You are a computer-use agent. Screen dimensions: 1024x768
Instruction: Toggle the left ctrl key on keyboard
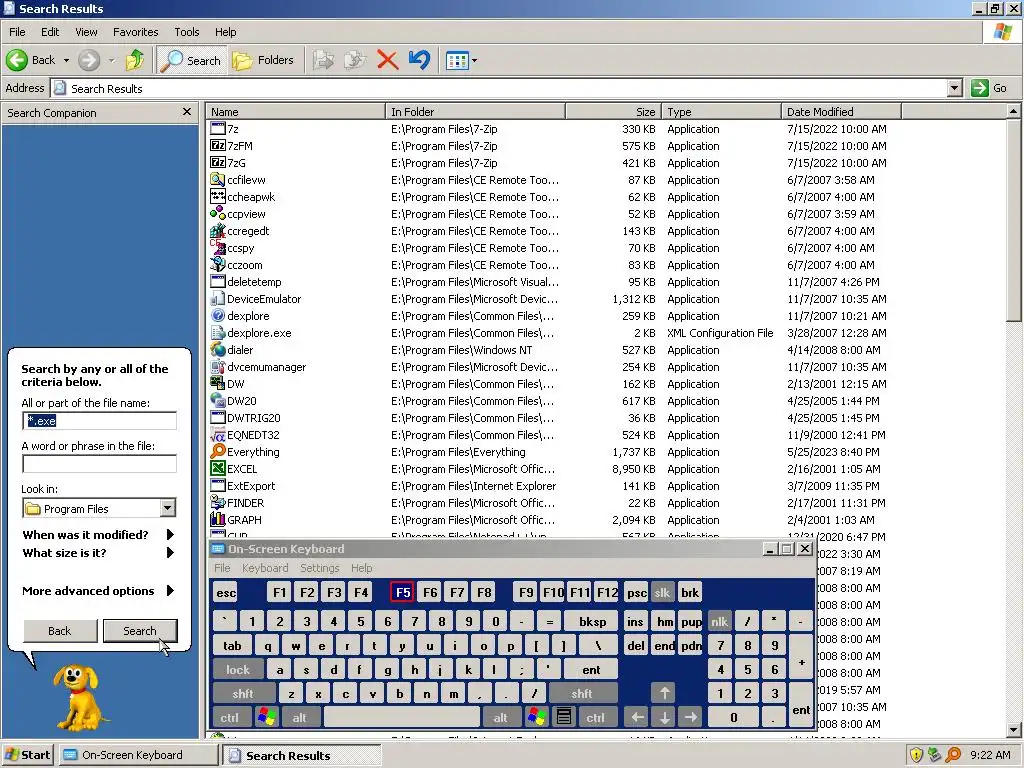coord(230,718)
